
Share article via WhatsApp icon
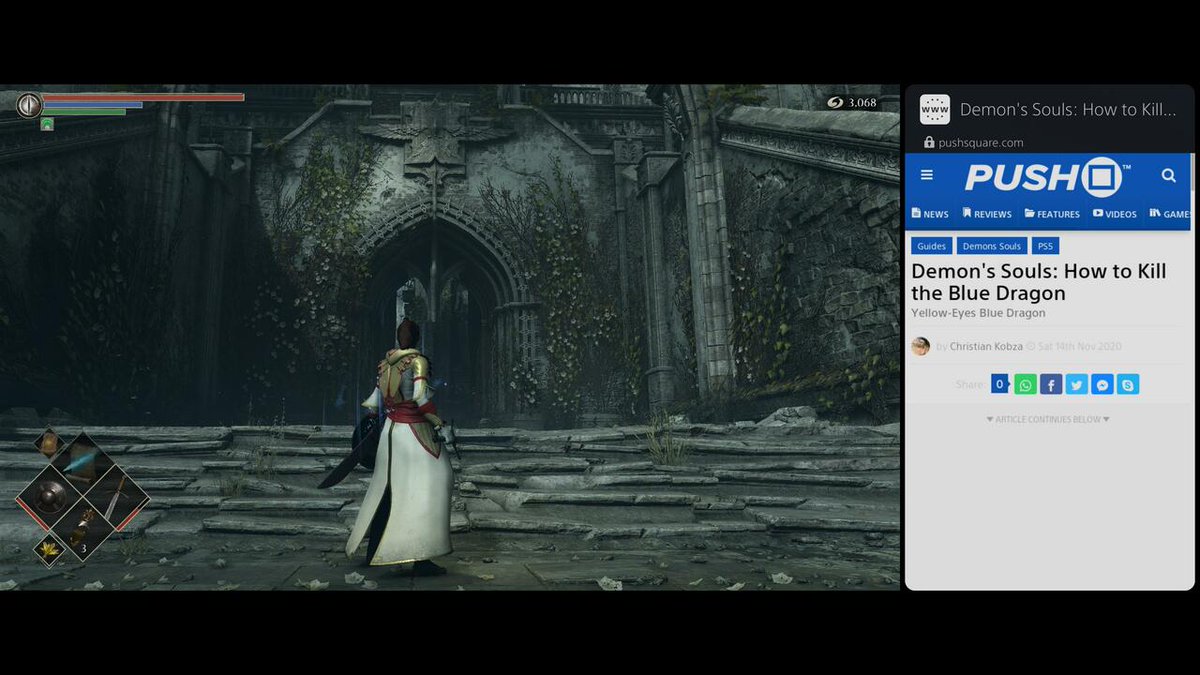pyautogui.click(x=1025, y=385)
